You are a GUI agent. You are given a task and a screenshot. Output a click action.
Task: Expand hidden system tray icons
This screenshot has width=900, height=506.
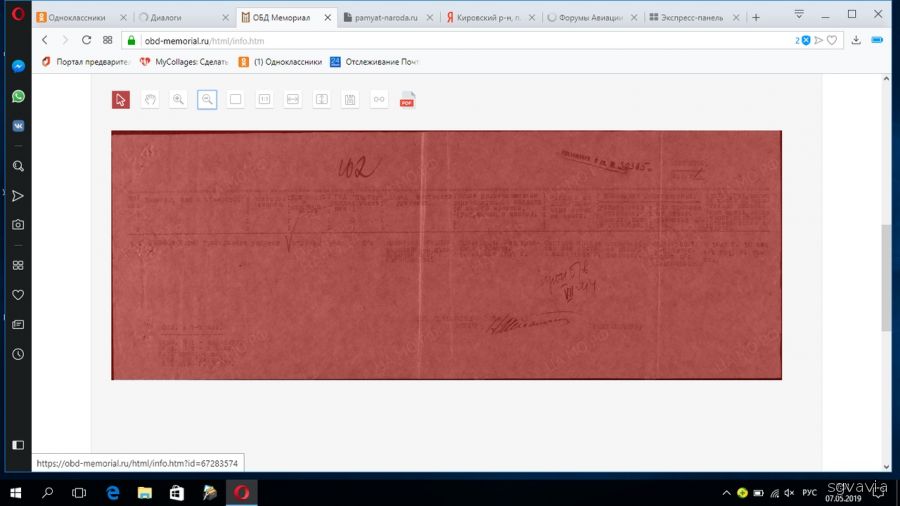(x=726, y=493)
